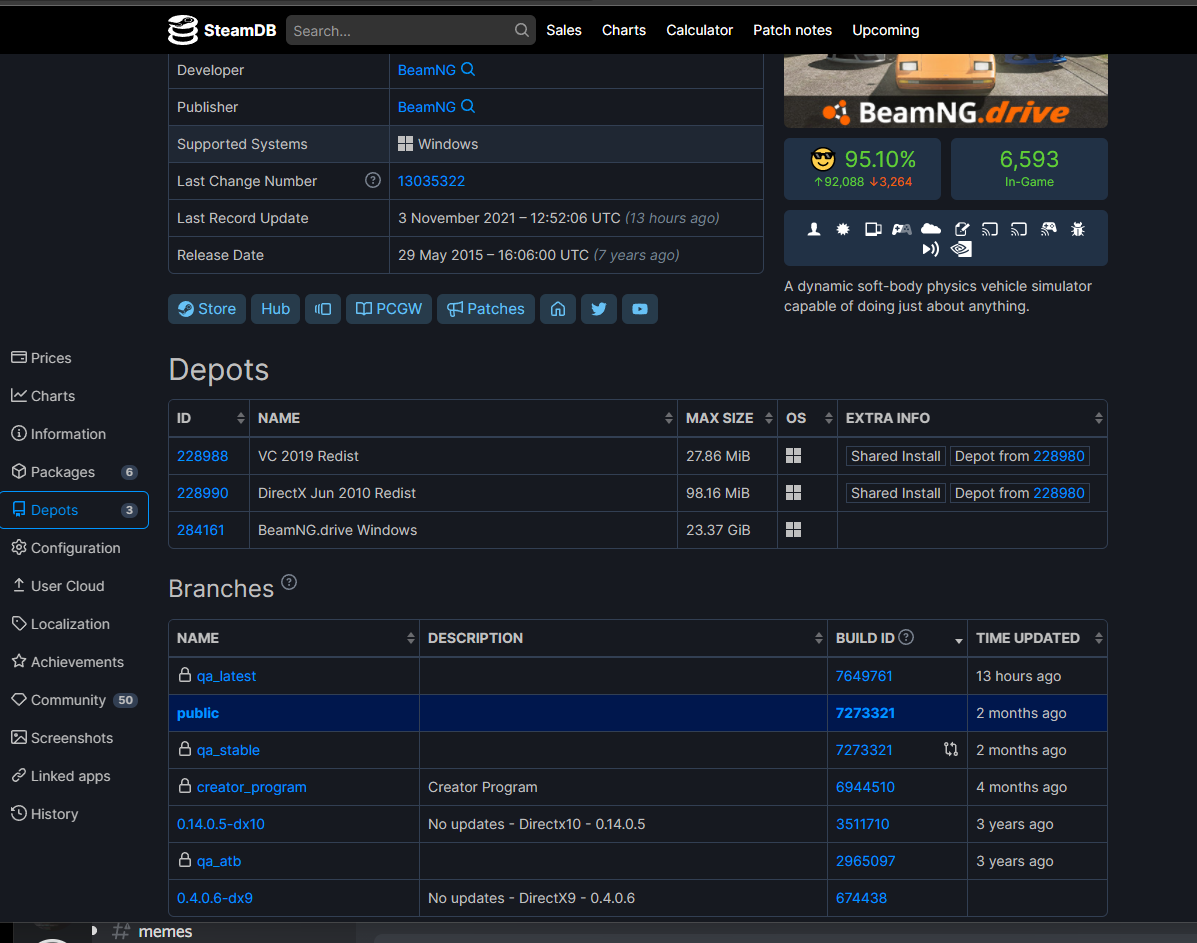The image size is (1197, 943).
Task: Open the Patch notes menu item
Action: pyautogui.click(x=792, y=30)
